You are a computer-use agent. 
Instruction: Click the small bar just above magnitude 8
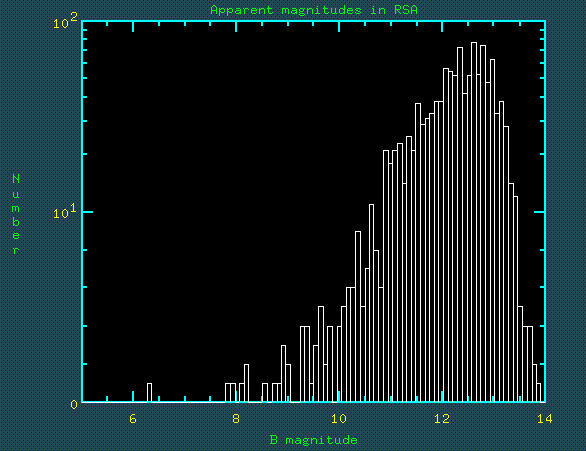tap(246, 383)
